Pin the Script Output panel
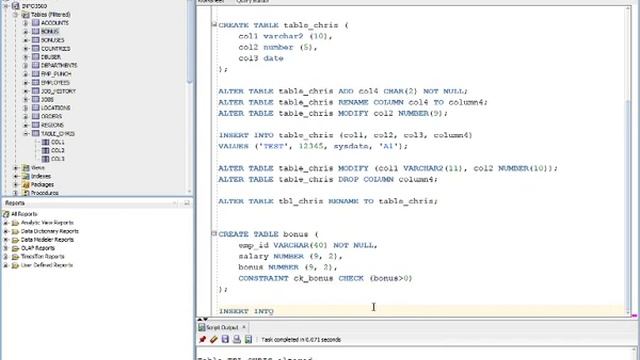The width and height of the screenshot is (640, 360). tap(202, 339)
